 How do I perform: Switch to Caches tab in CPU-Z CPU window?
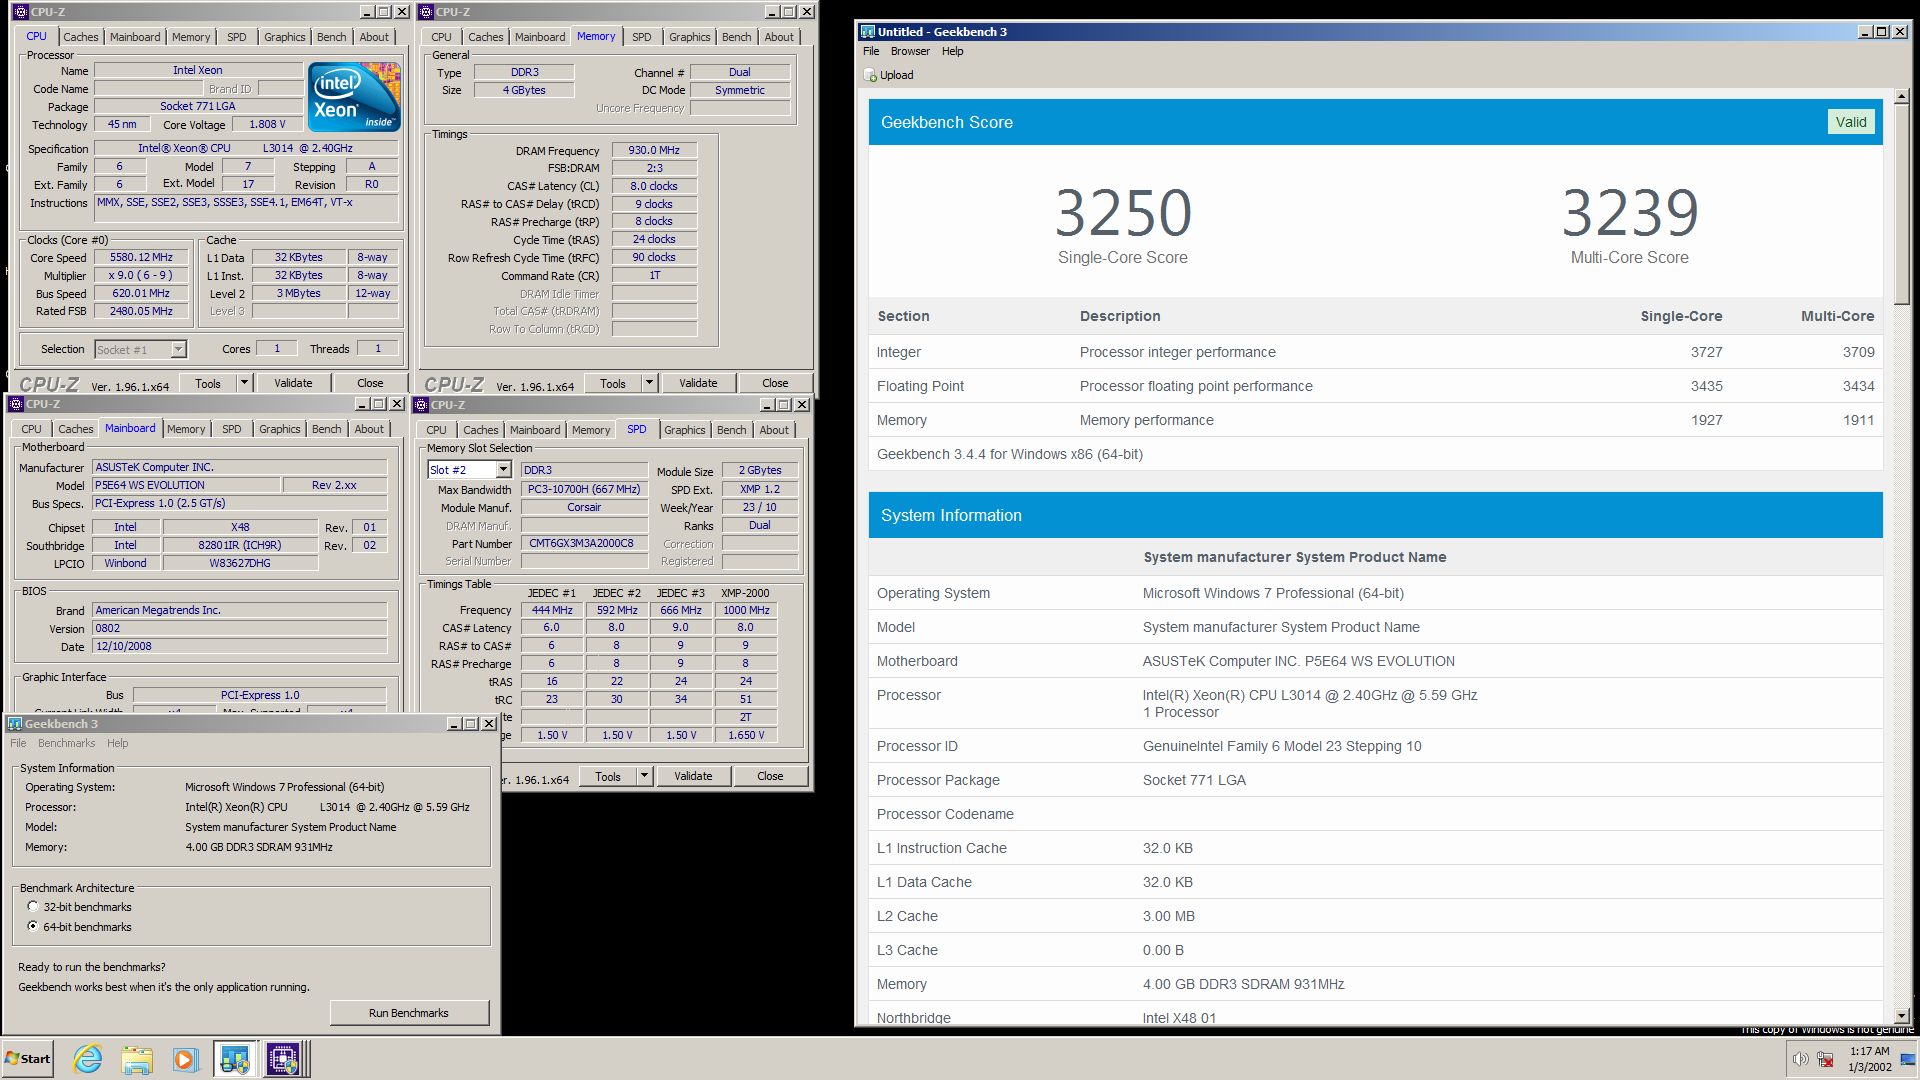81,37
